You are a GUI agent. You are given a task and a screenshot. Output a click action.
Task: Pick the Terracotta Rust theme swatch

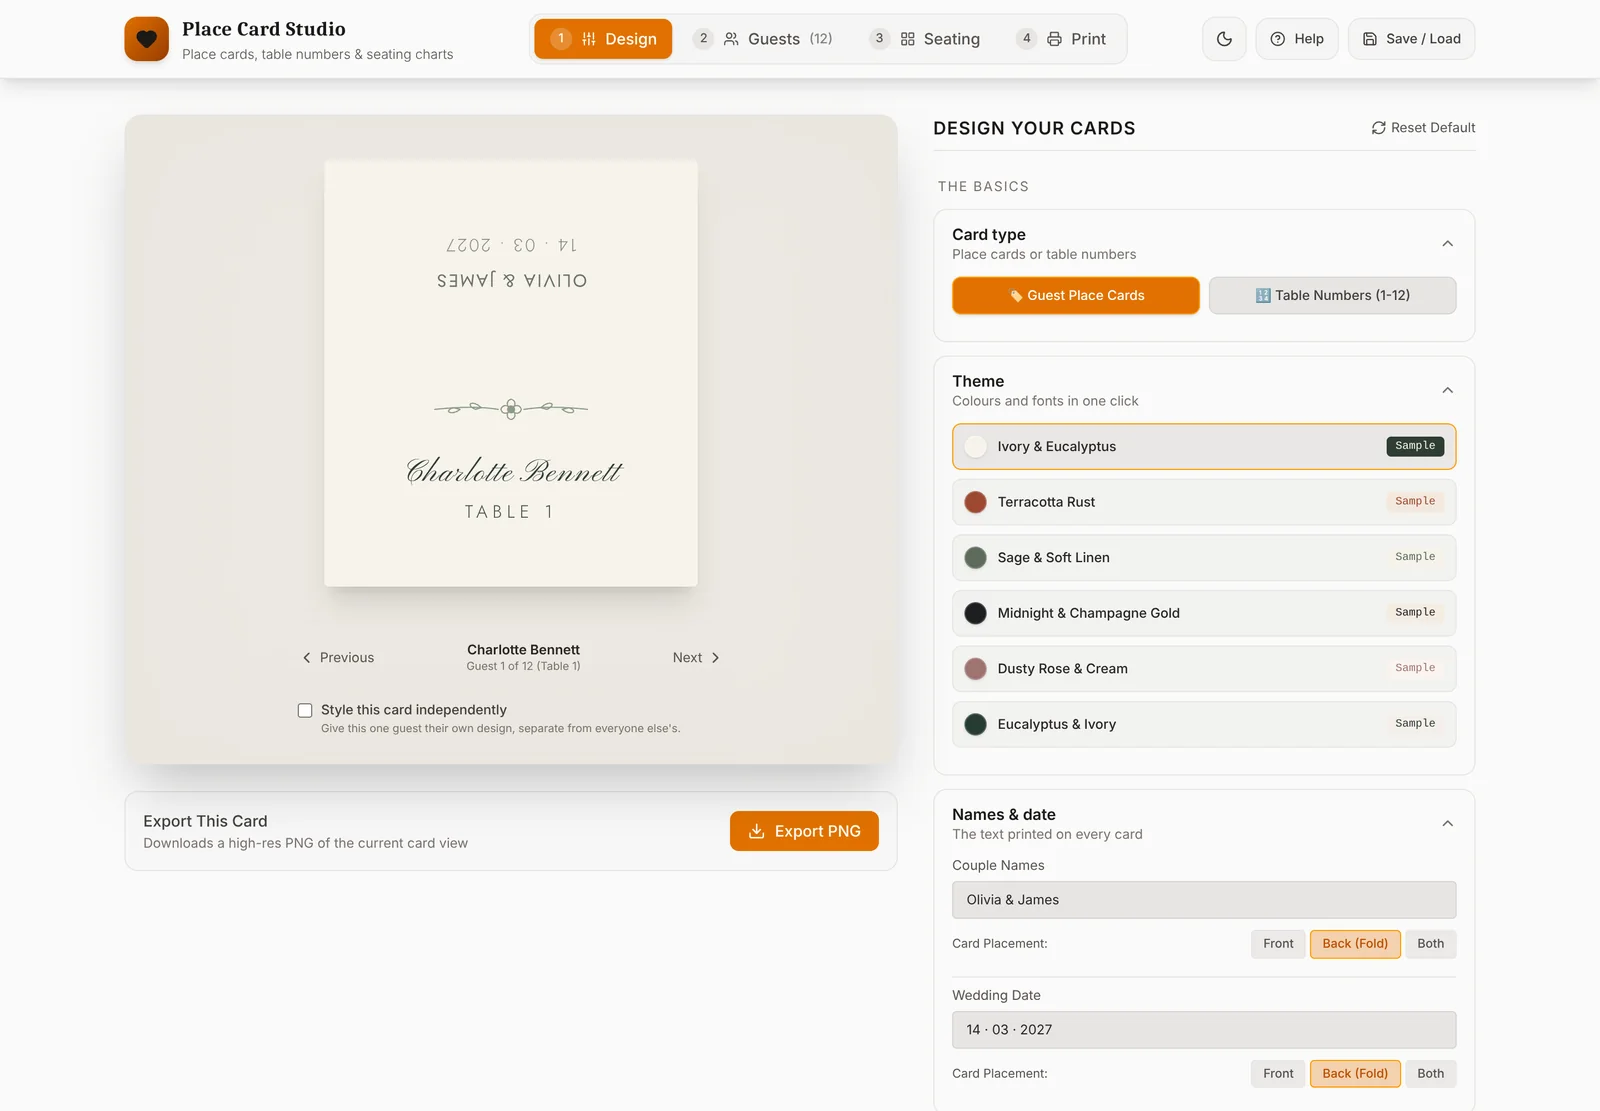[975, 502]
